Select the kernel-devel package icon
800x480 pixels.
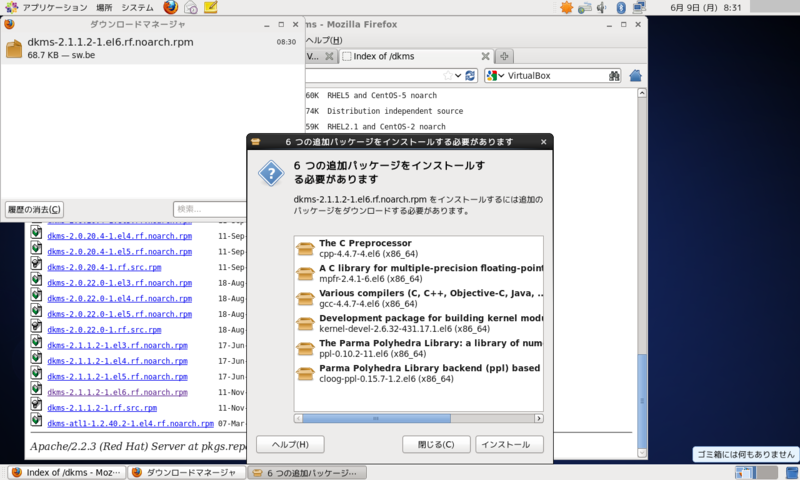click(x=305, y=323)
